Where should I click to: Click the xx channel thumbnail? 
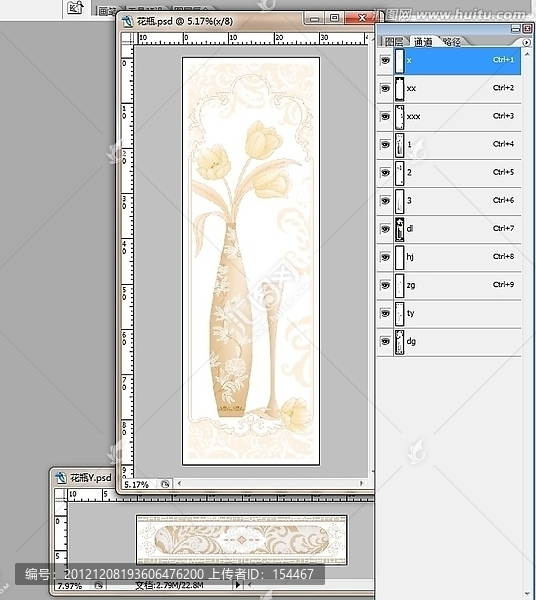(399, 88)
